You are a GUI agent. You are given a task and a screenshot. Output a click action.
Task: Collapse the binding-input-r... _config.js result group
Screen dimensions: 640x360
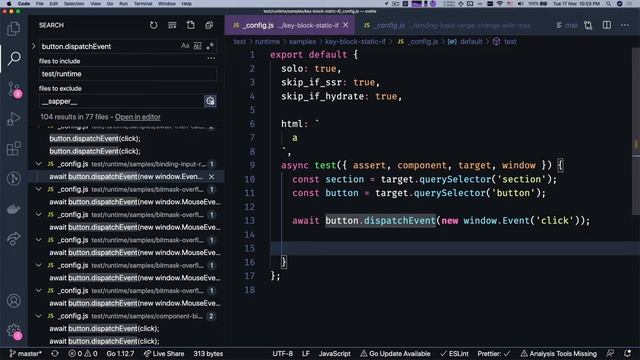(x=39, y=164)
